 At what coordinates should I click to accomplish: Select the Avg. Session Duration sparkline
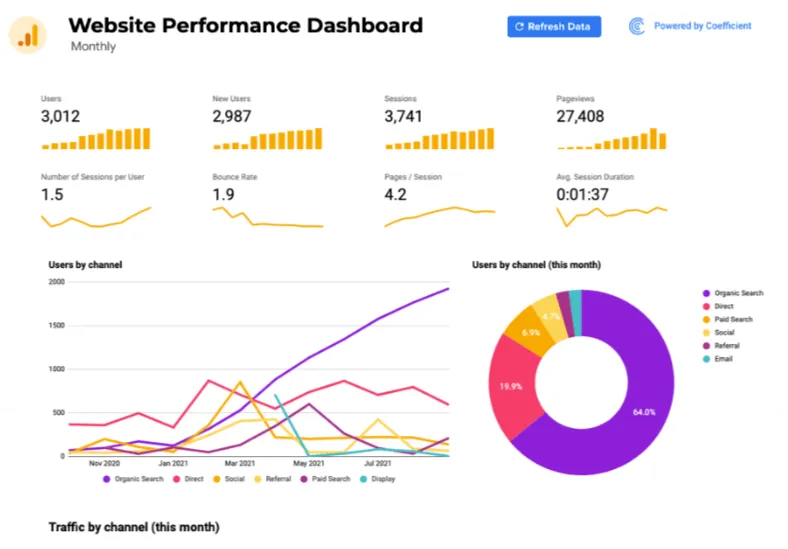(612, 217)
